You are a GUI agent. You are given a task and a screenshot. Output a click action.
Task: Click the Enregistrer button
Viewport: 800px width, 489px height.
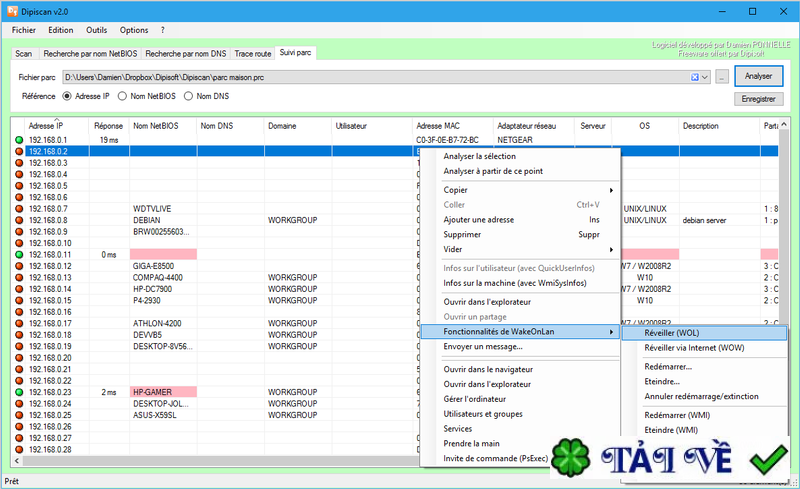[x=759, y=99]
